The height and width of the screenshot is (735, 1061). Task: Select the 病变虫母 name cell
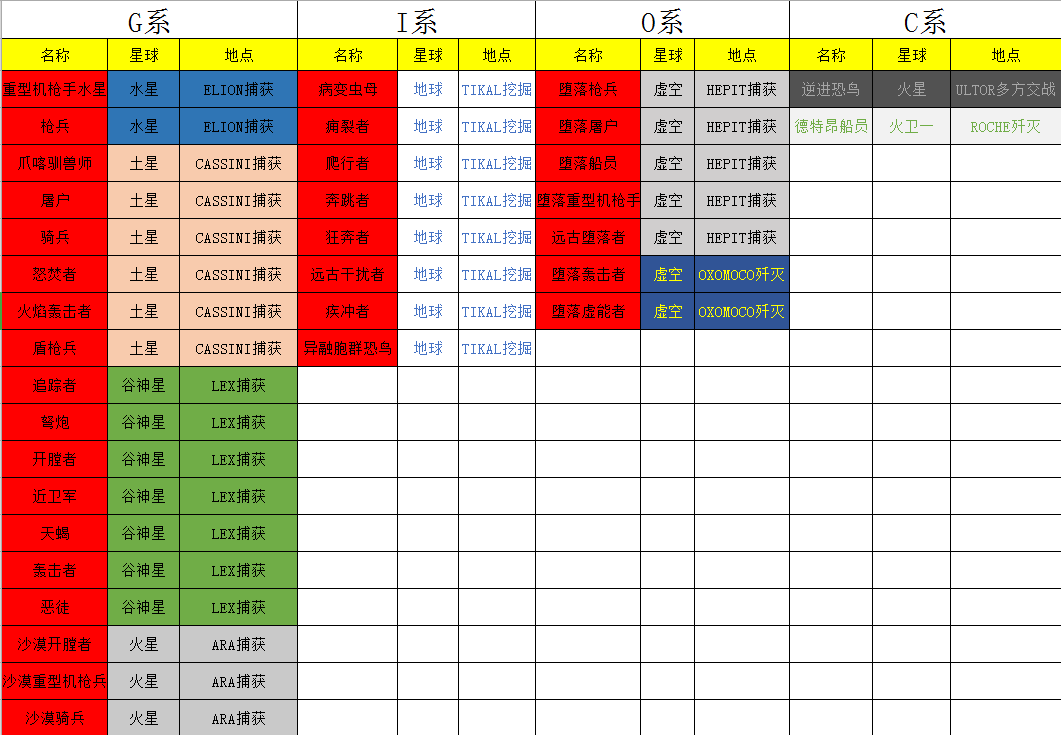[x=348, y=89]
